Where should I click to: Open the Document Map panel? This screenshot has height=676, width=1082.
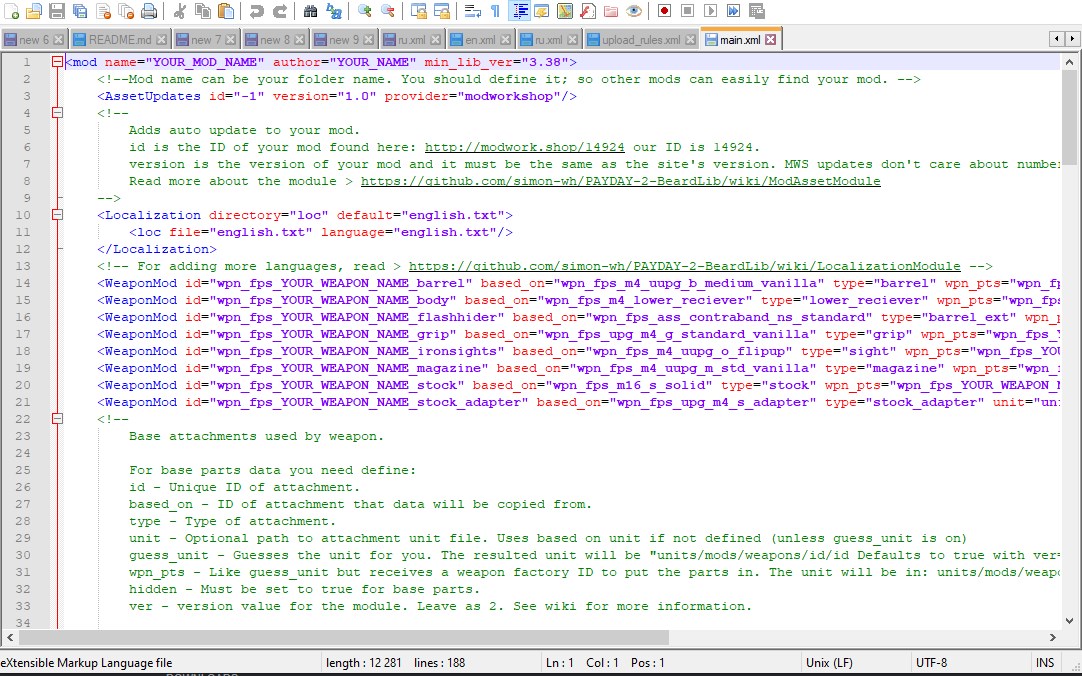click(564, 11)
